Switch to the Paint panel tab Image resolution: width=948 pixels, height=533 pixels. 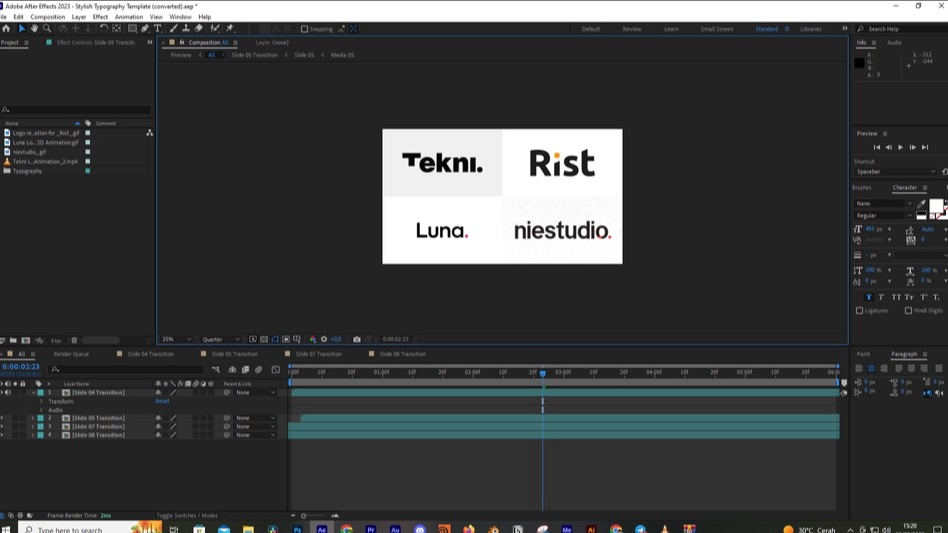coord(863,354)
